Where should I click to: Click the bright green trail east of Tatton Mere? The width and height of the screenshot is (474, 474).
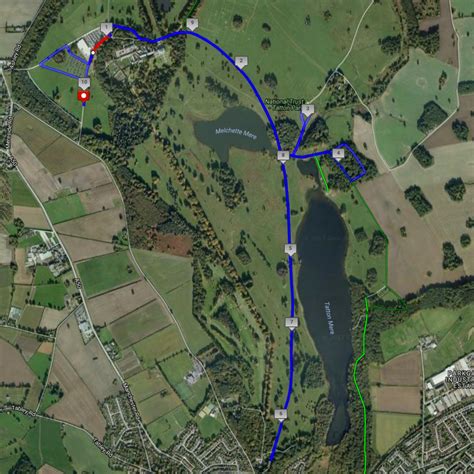(x=361, y=383)
